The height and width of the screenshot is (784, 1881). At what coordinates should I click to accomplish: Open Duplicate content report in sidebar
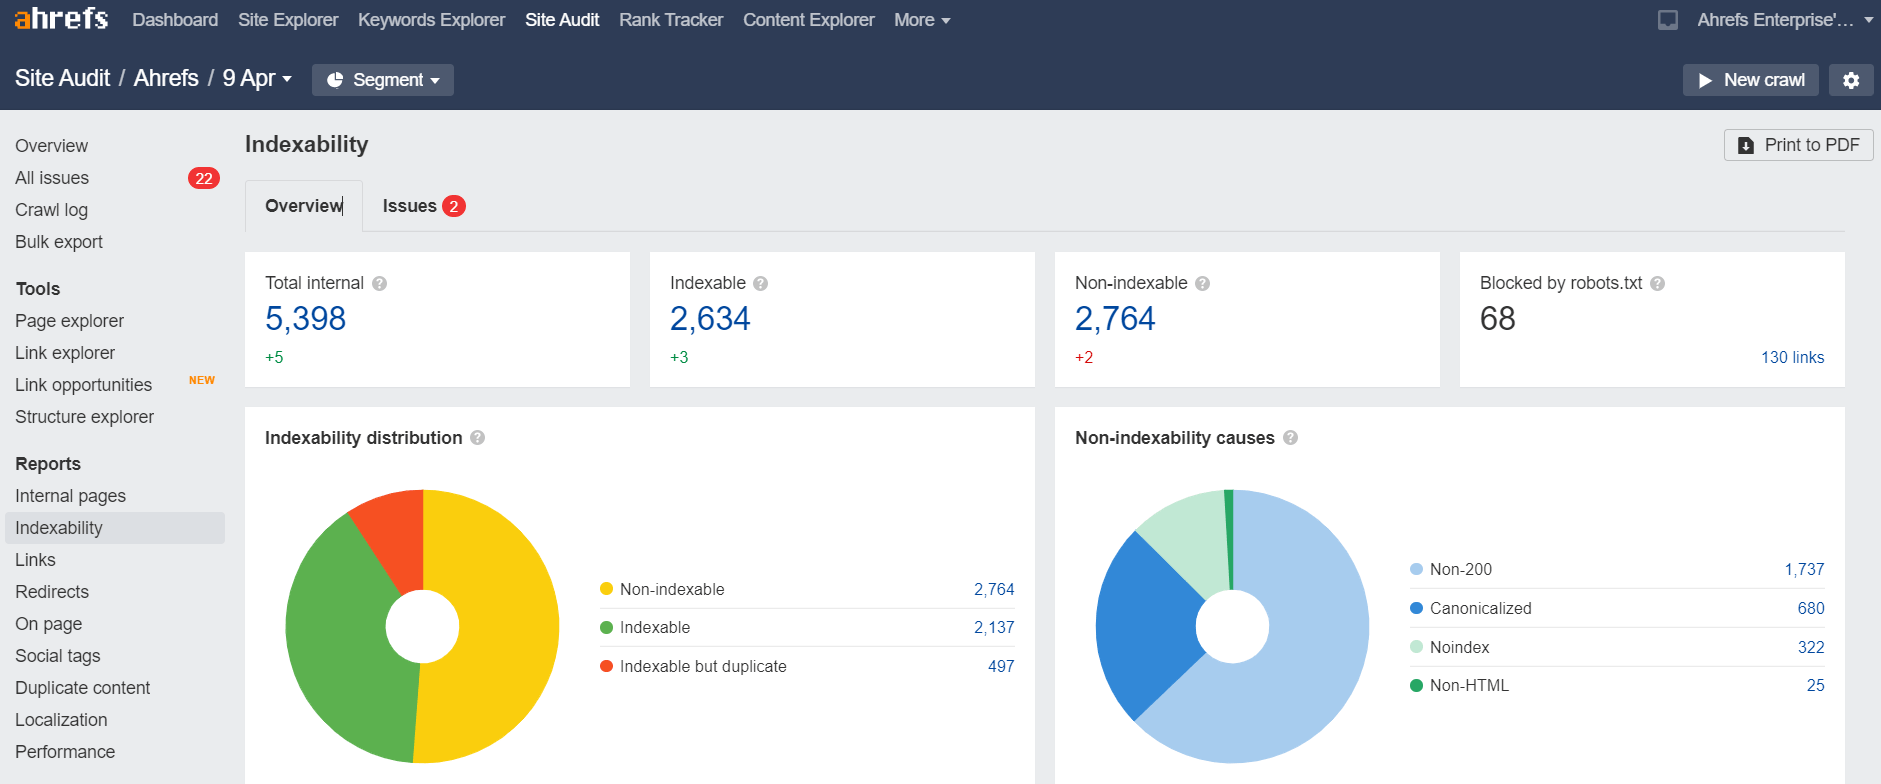point(83,688)
